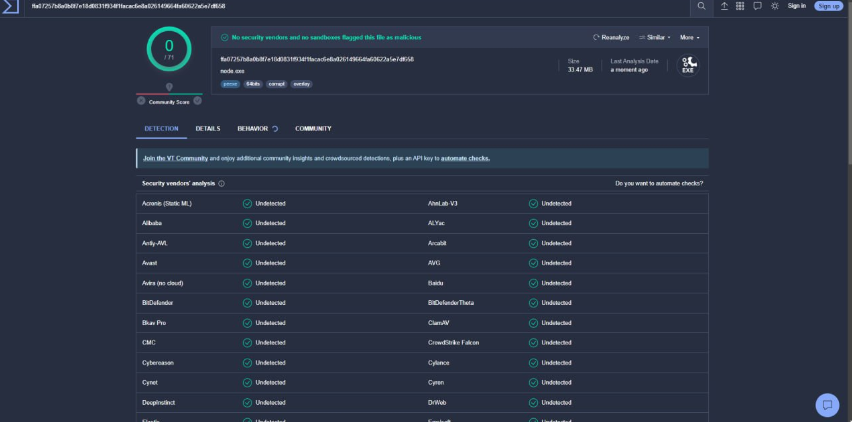Click the AVG undetected check icon
The width and height of the screenshot is (852, 422).
[534, 263]
